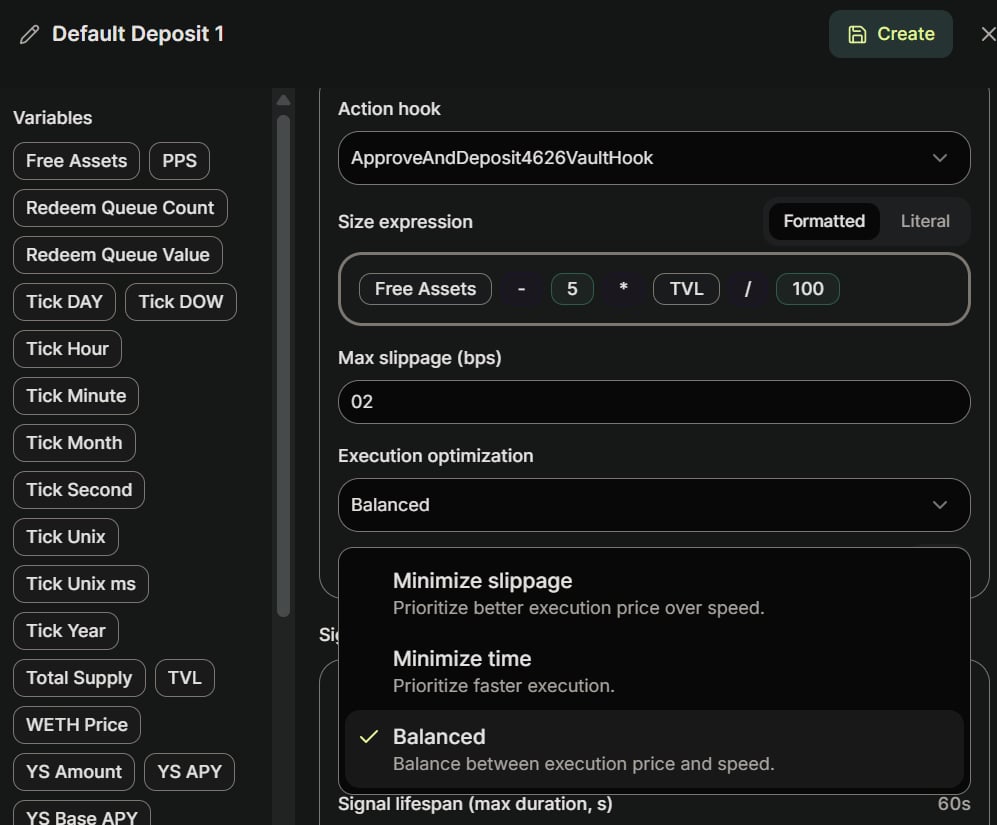Click the Create button
This screenshot has width=997, height=825.
890,34
